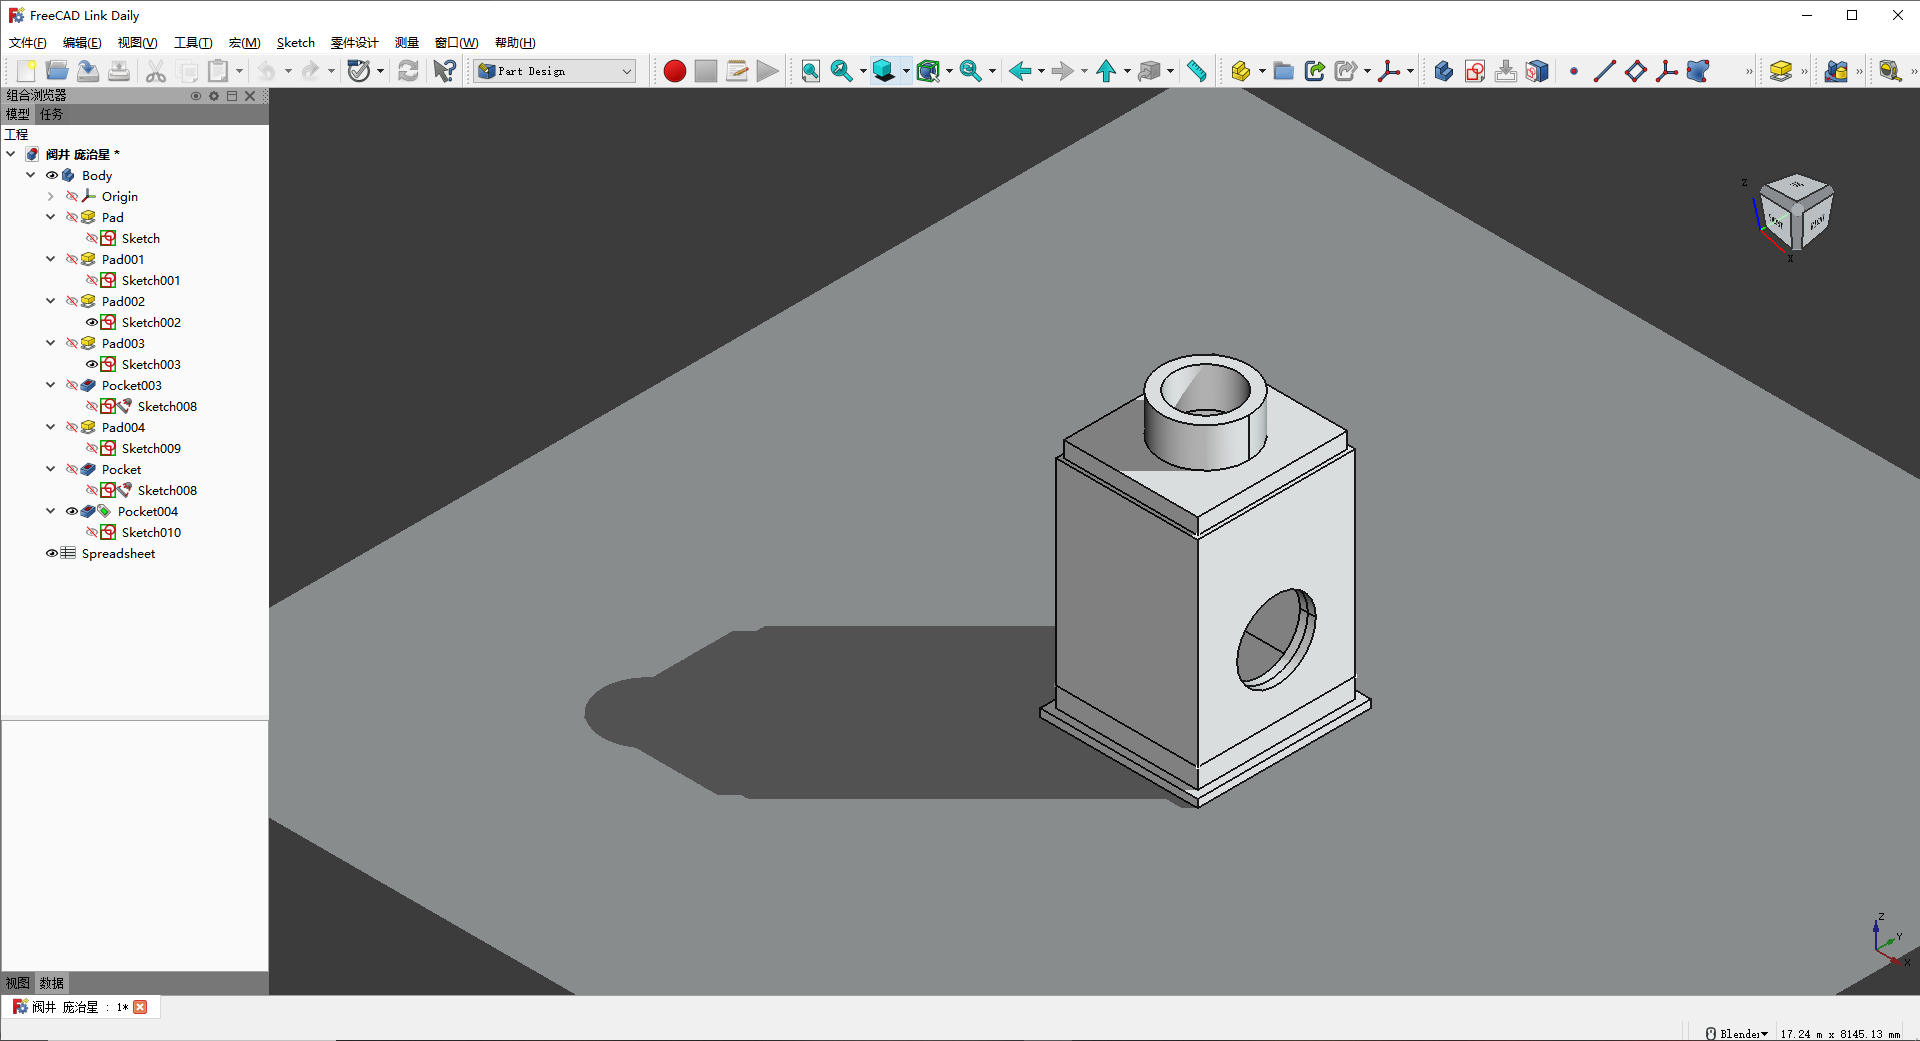The image size is (1920, 1041).
Task: Click the record macro red button
Action: (675, 71)
